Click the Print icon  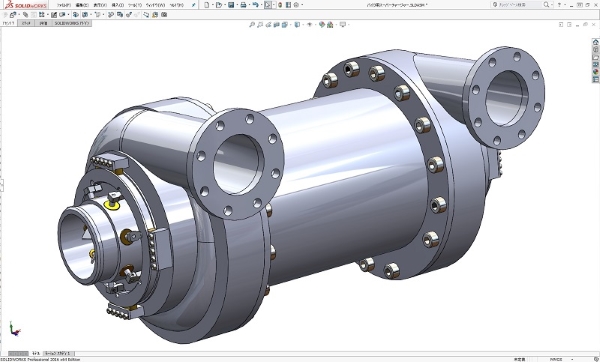tap(243, 5)
